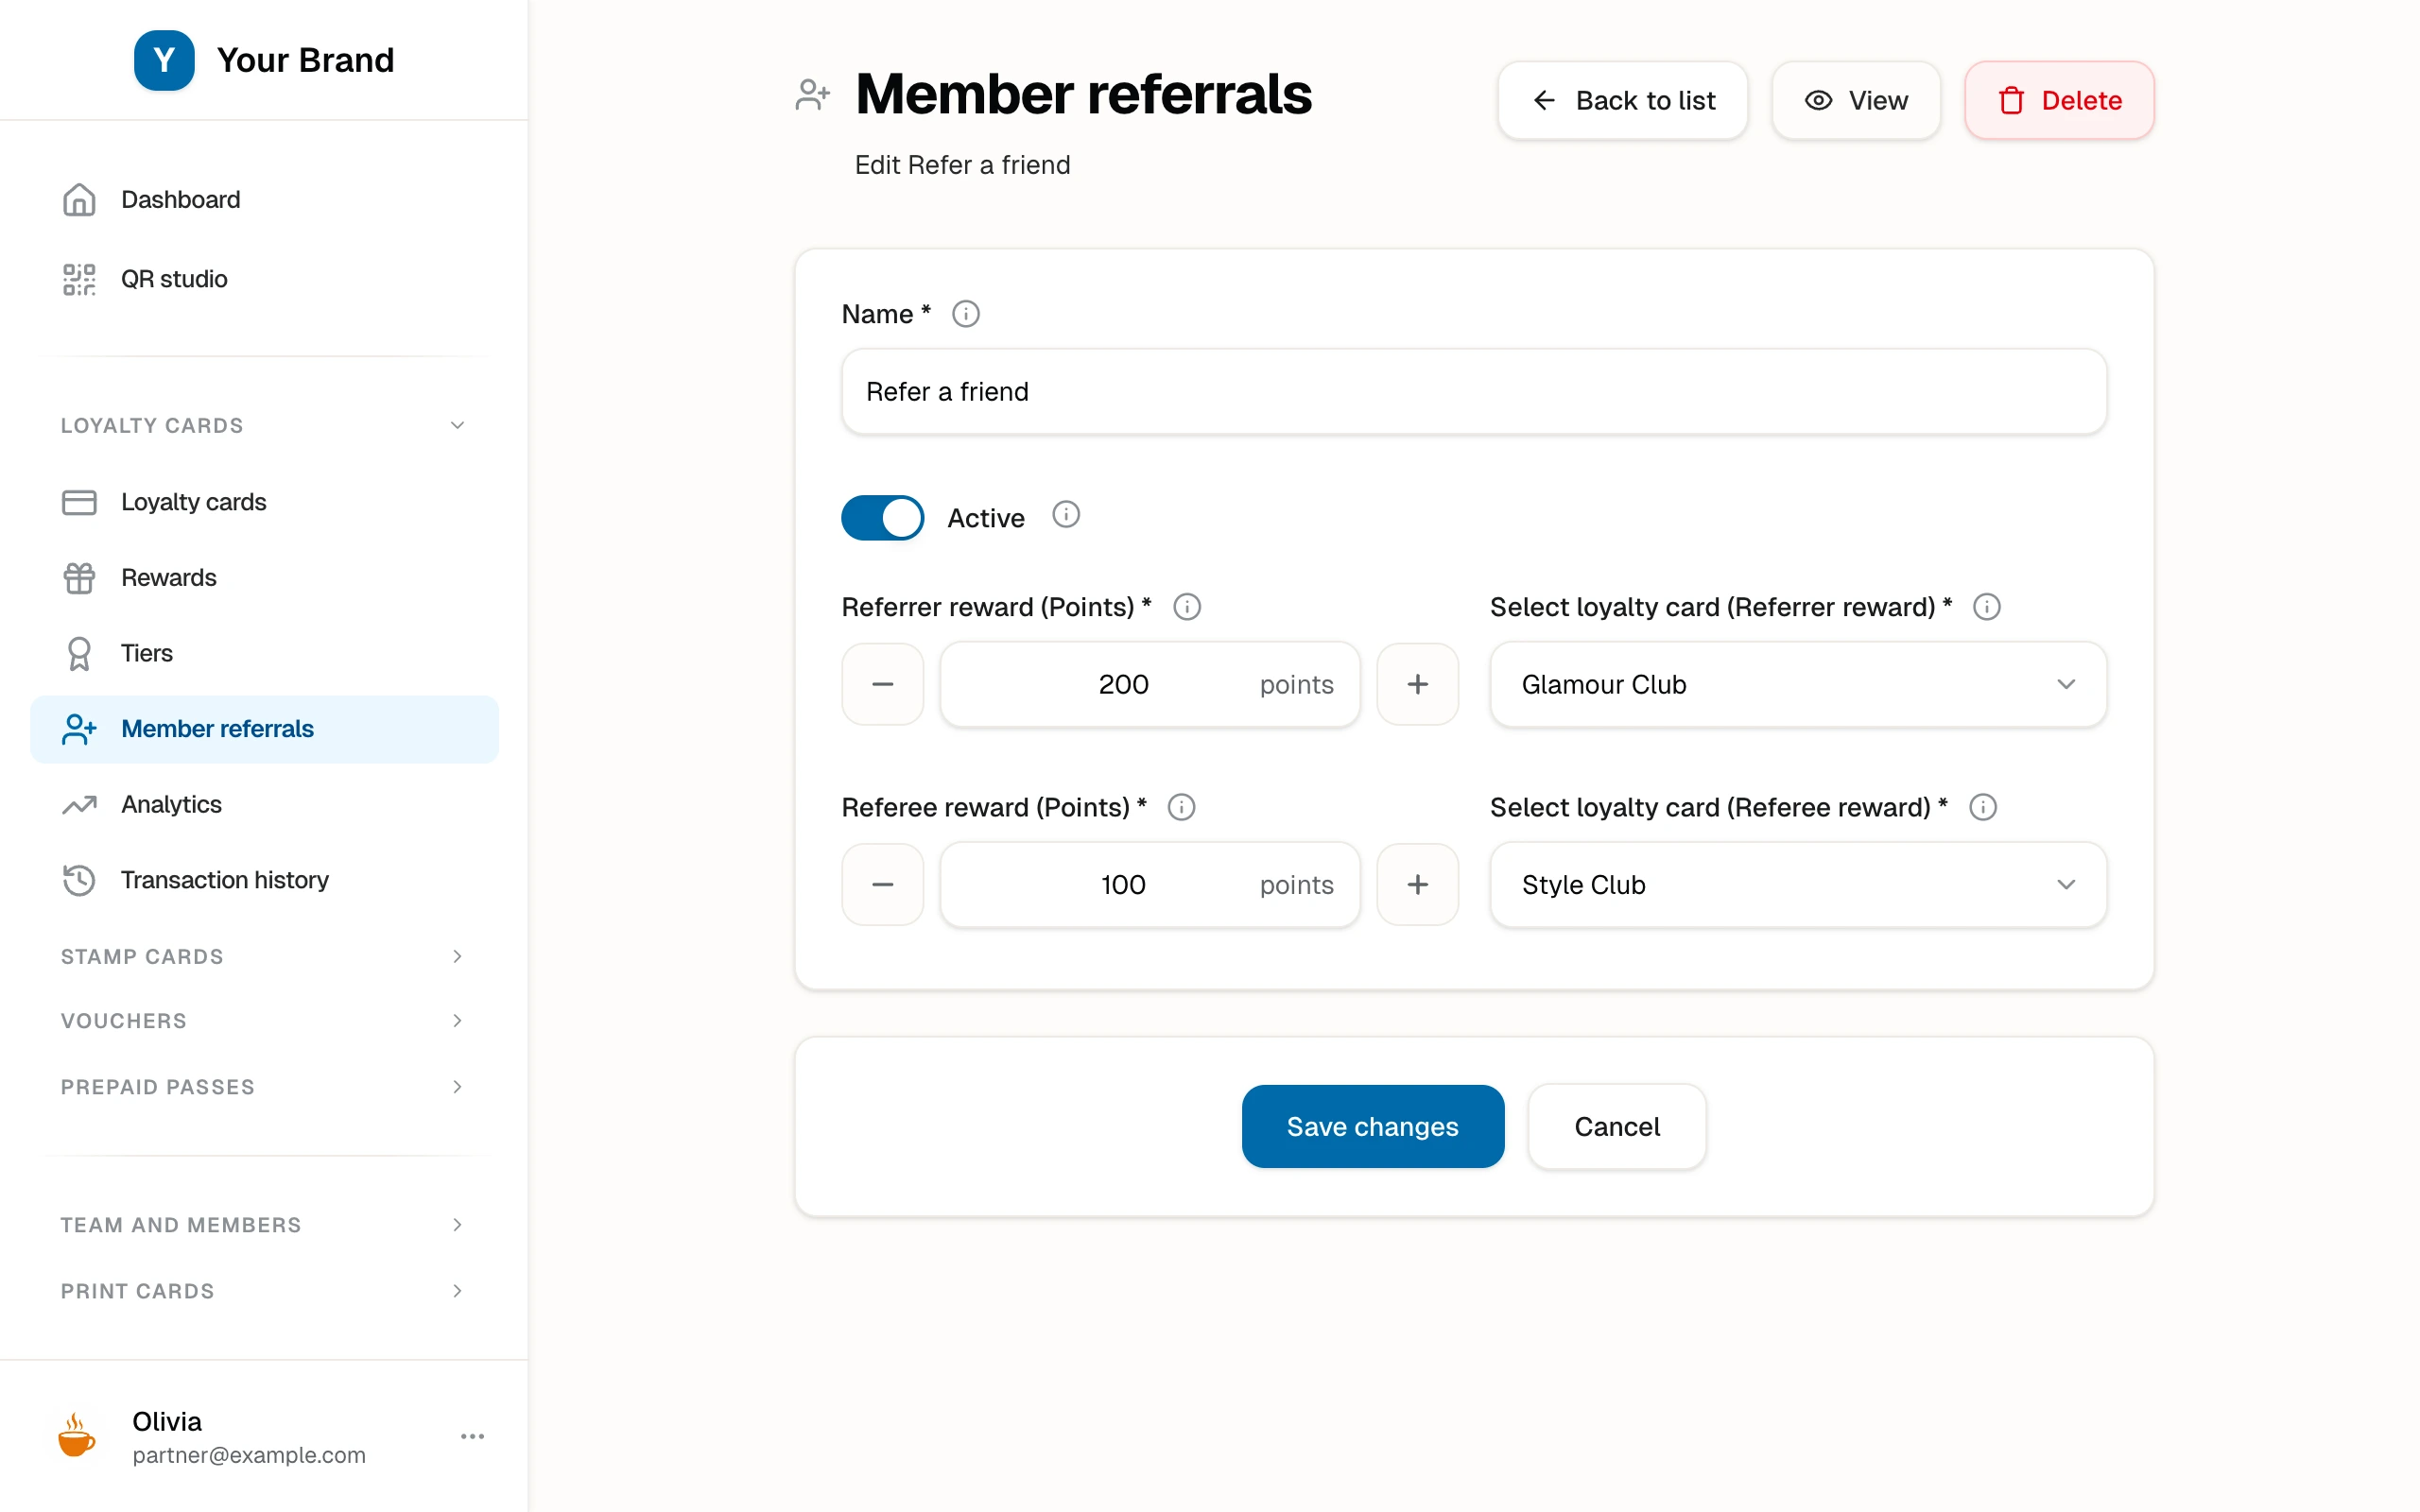Go to Dashboard in sidebar
Screen dimensions: 2420x1512
click(264, 200)
